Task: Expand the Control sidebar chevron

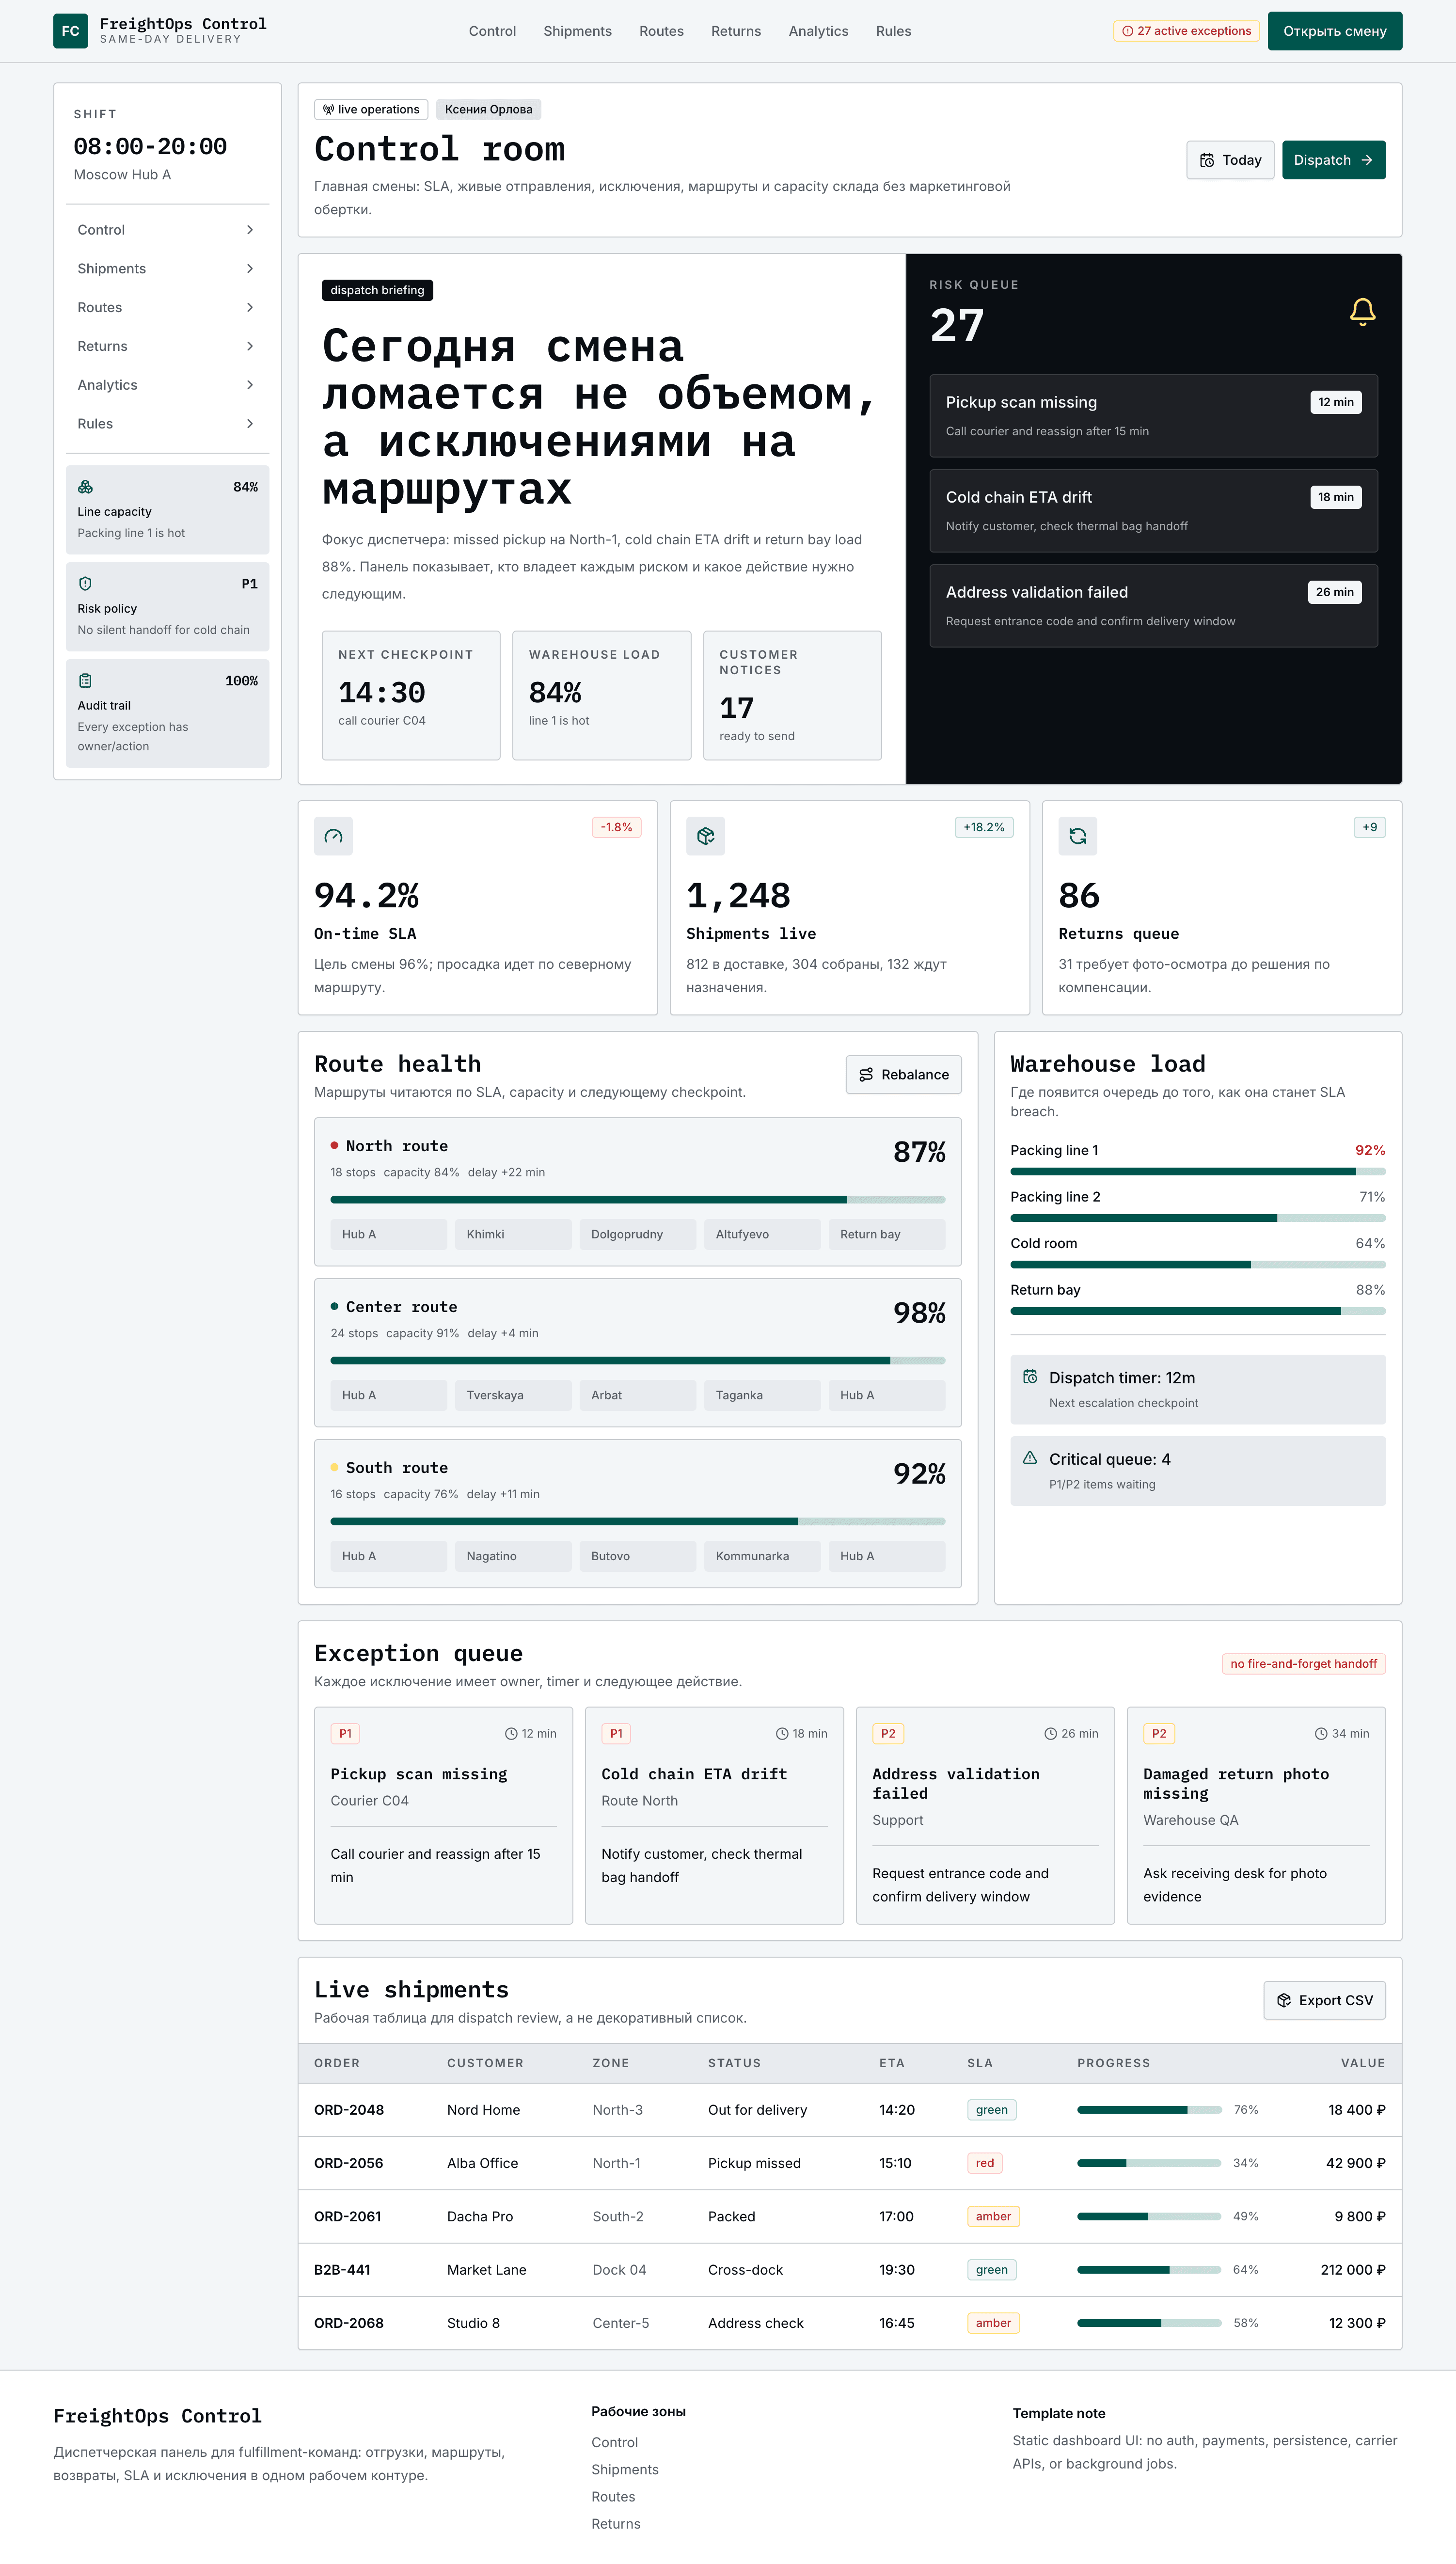Action: click(x=250, y=230)
